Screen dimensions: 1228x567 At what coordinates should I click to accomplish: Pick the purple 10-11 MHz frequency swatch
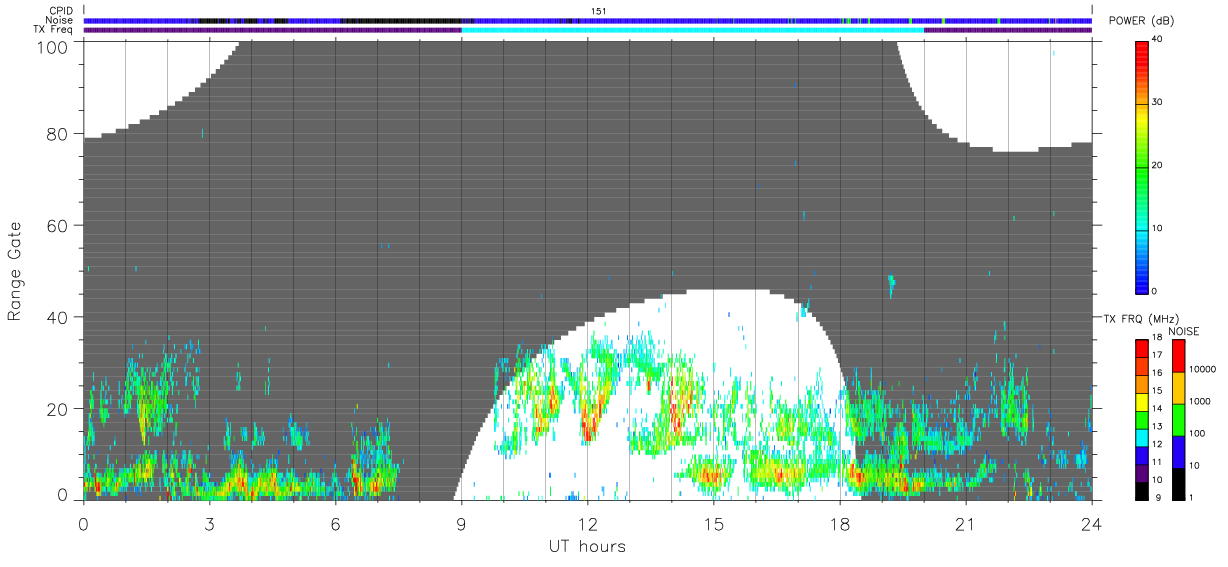pos(1141,474)
